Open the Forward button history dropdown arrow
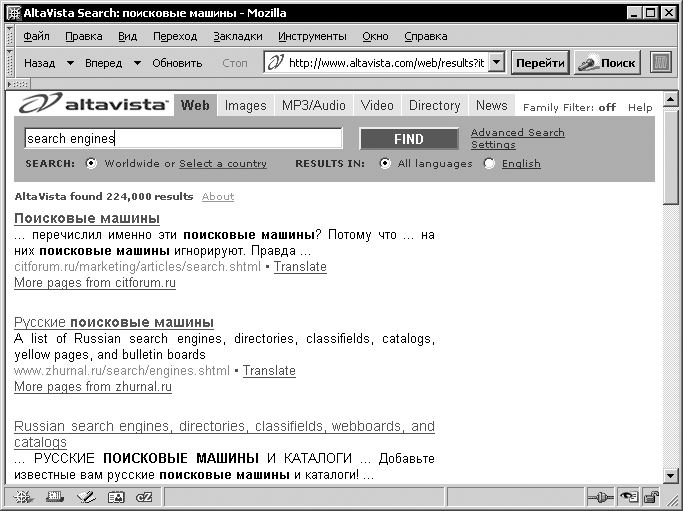 click(137, 64)
